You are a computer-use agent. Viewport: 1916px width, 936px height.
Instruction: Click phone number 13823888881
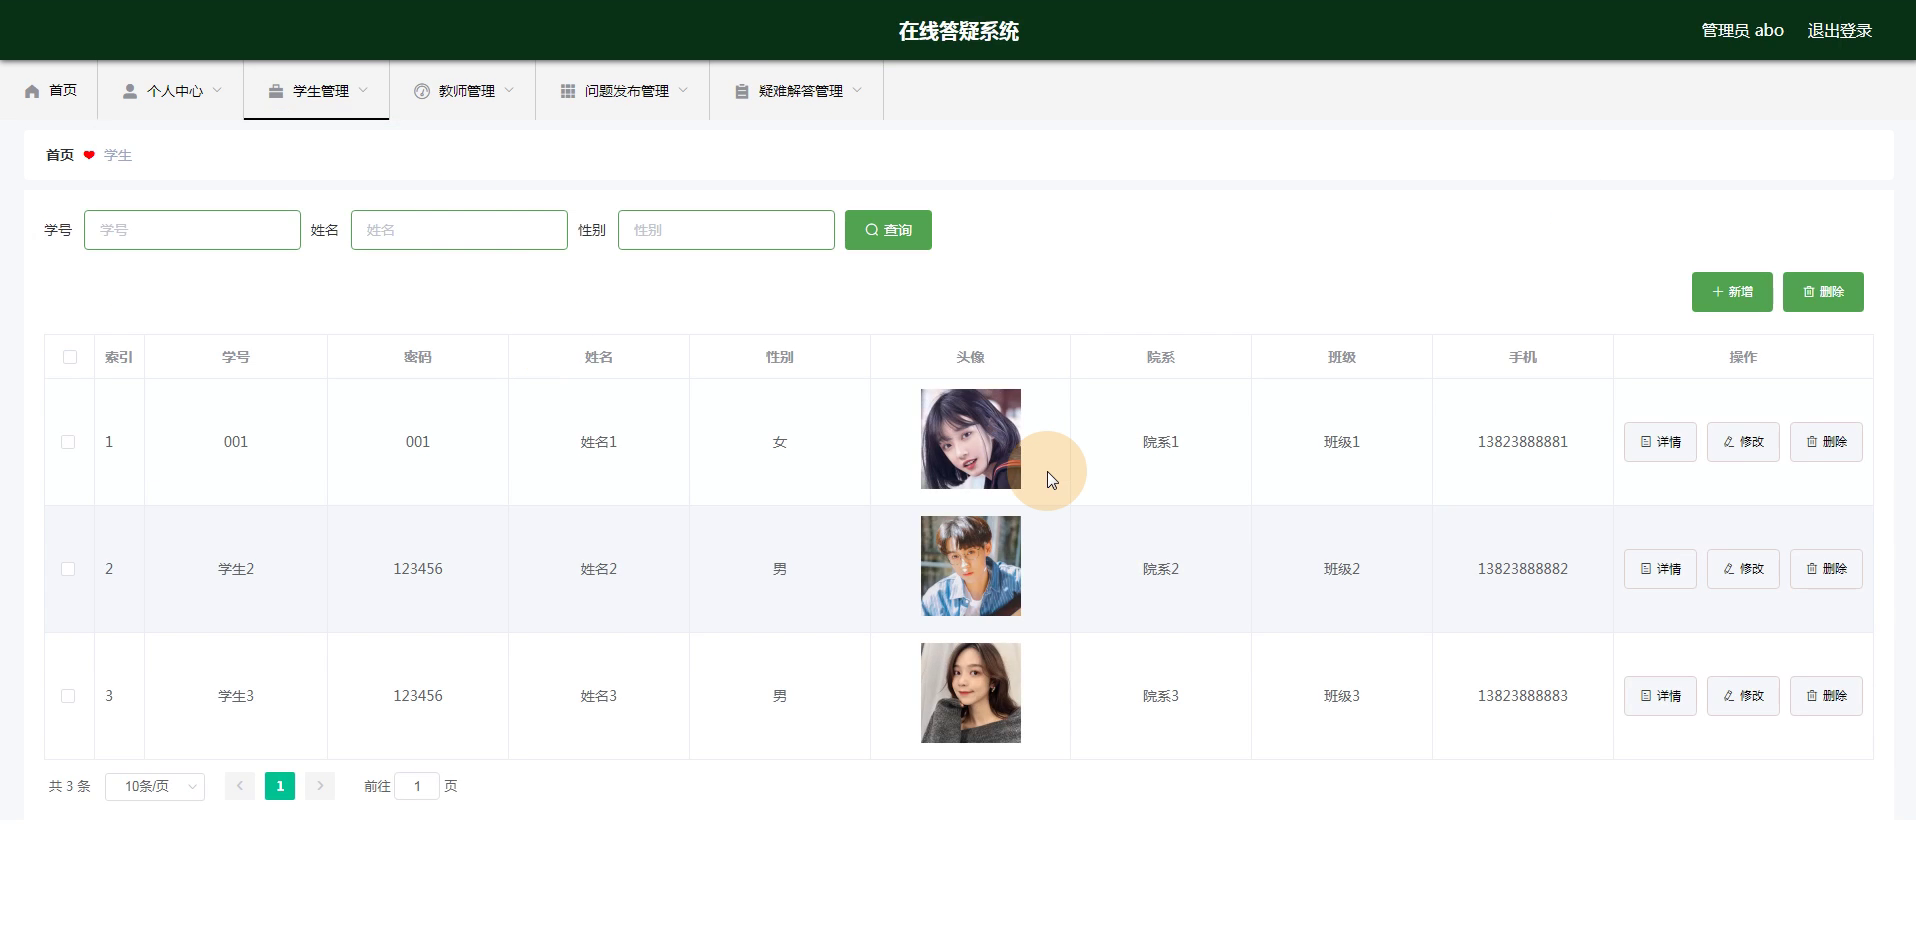(1523, 442)
